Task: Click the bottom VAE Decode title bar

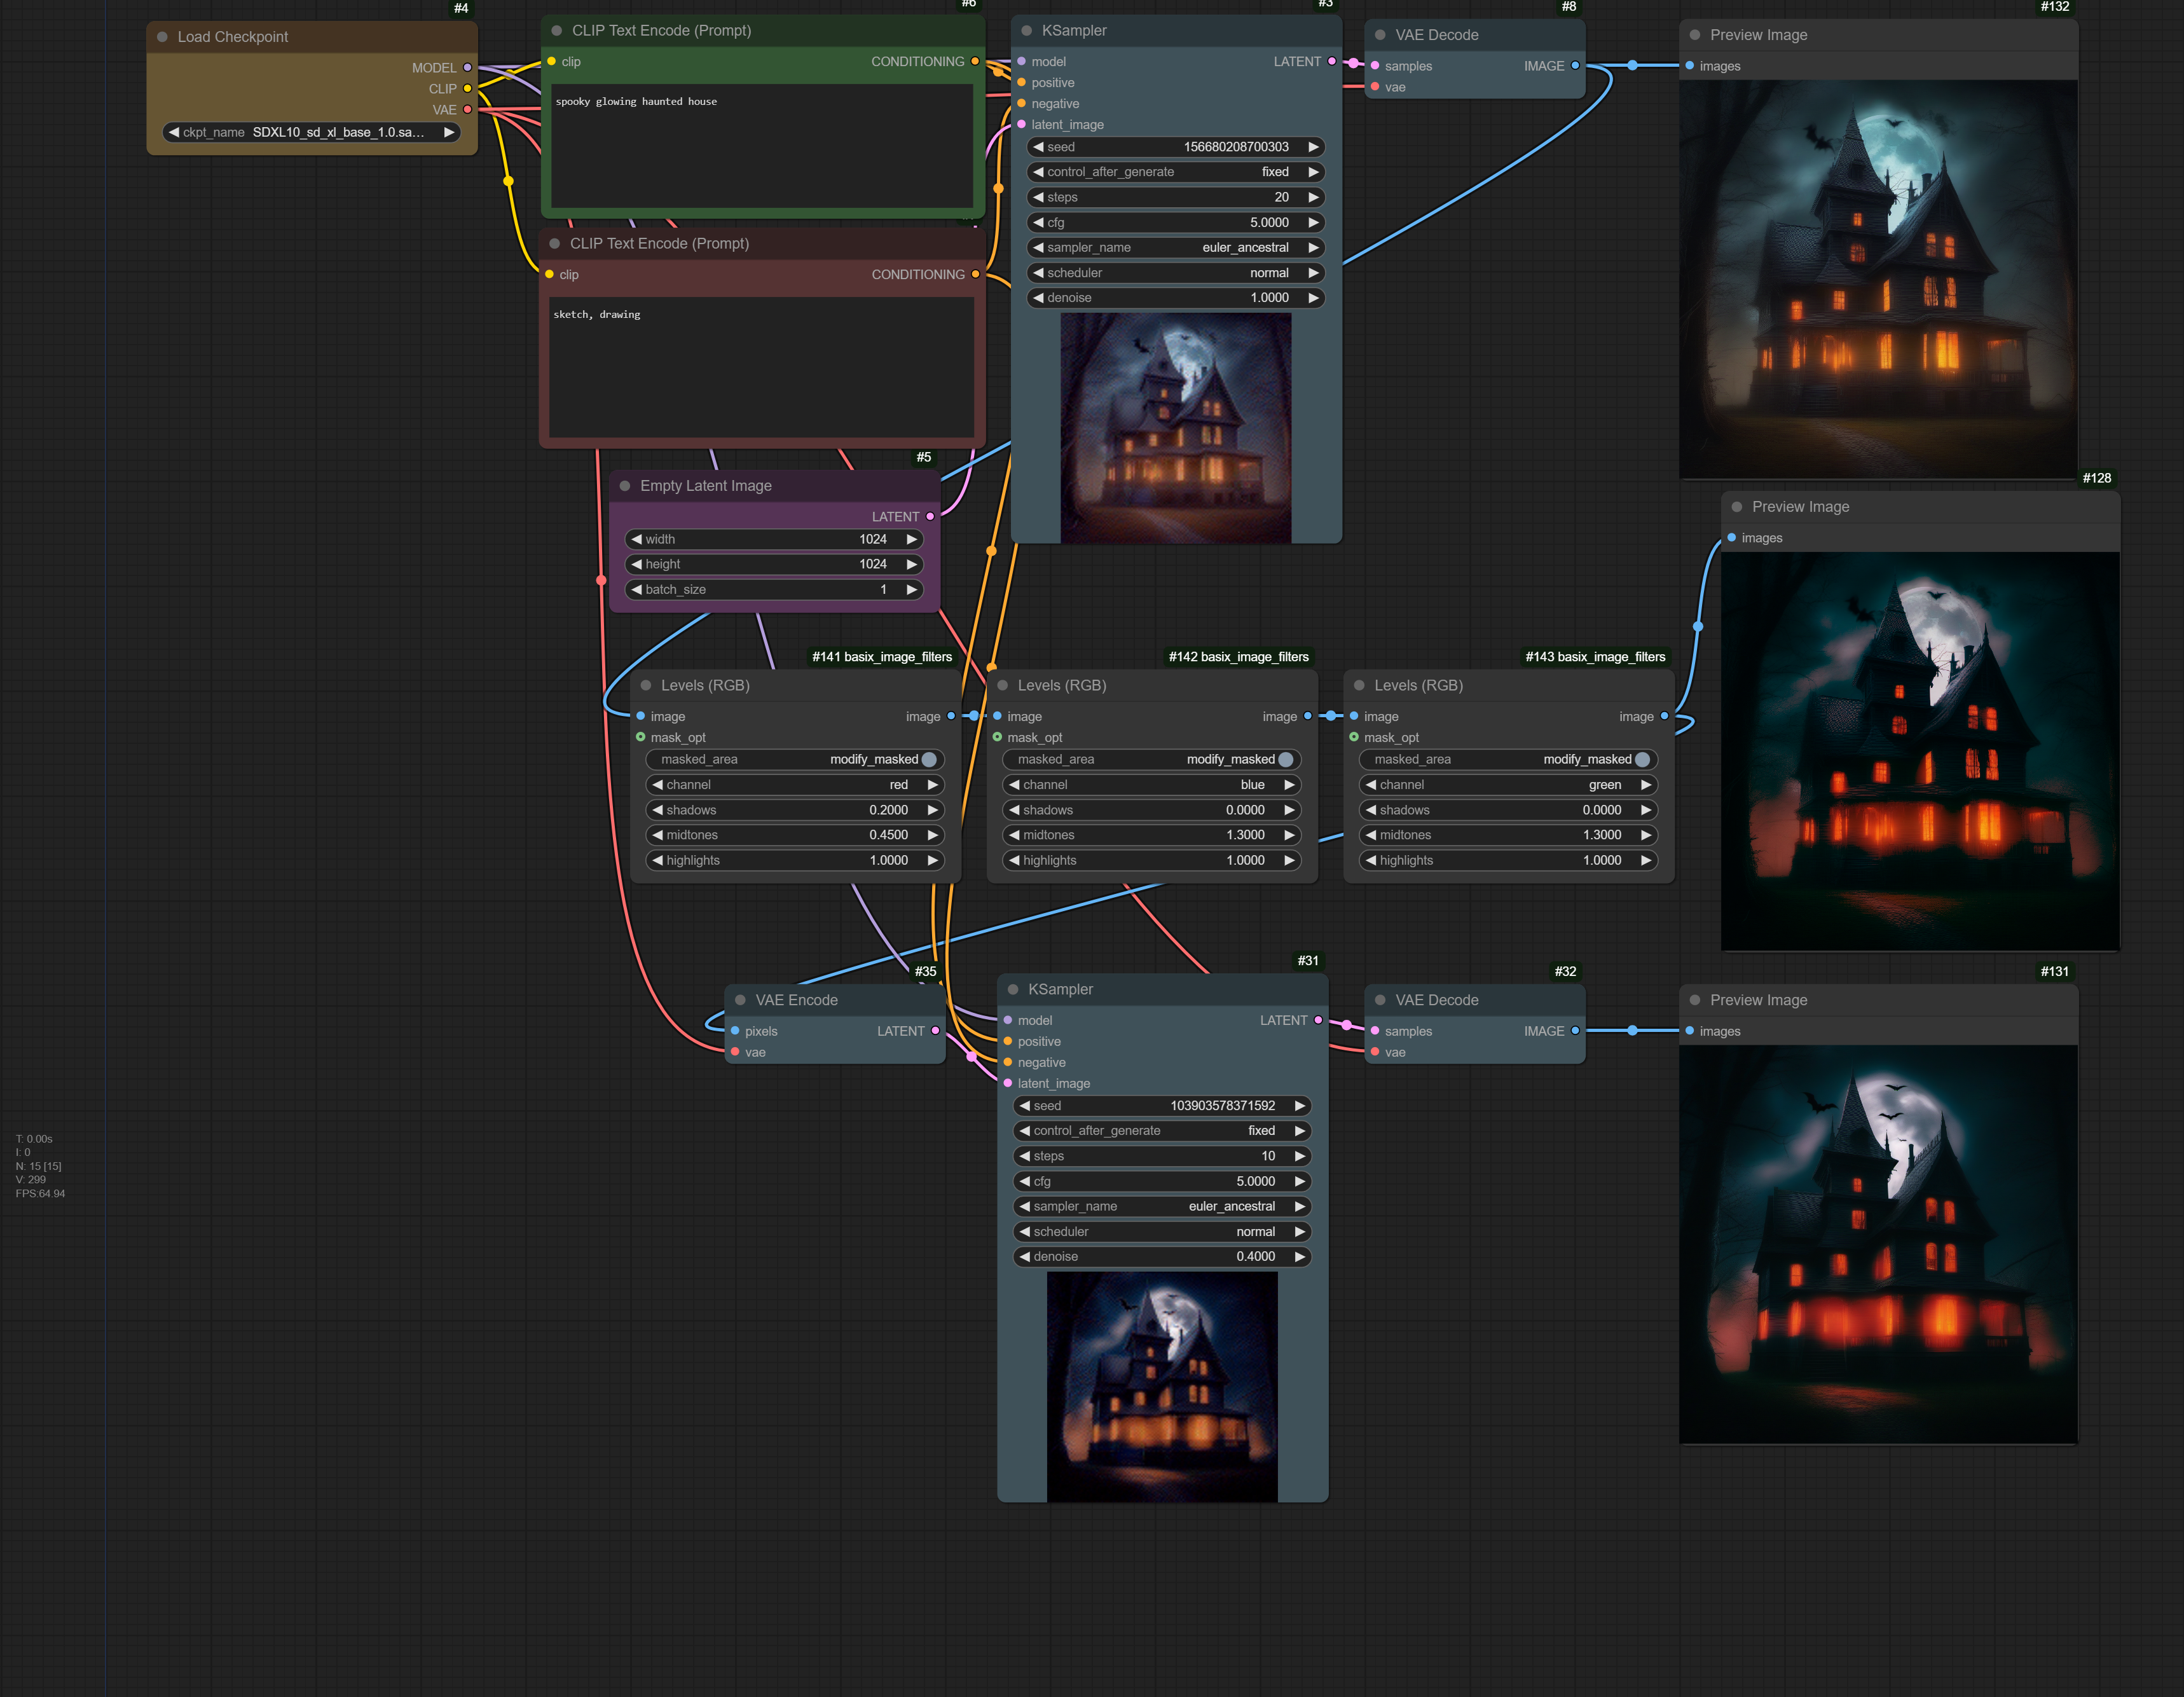Action: pos(1475,1000)
